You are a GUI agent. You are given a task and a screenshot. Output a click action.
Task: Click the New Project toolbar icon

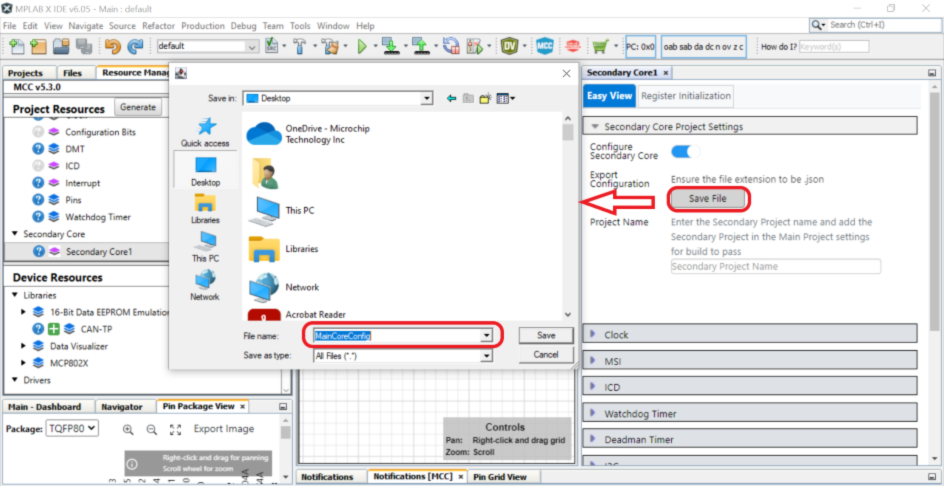click(39, 46)
